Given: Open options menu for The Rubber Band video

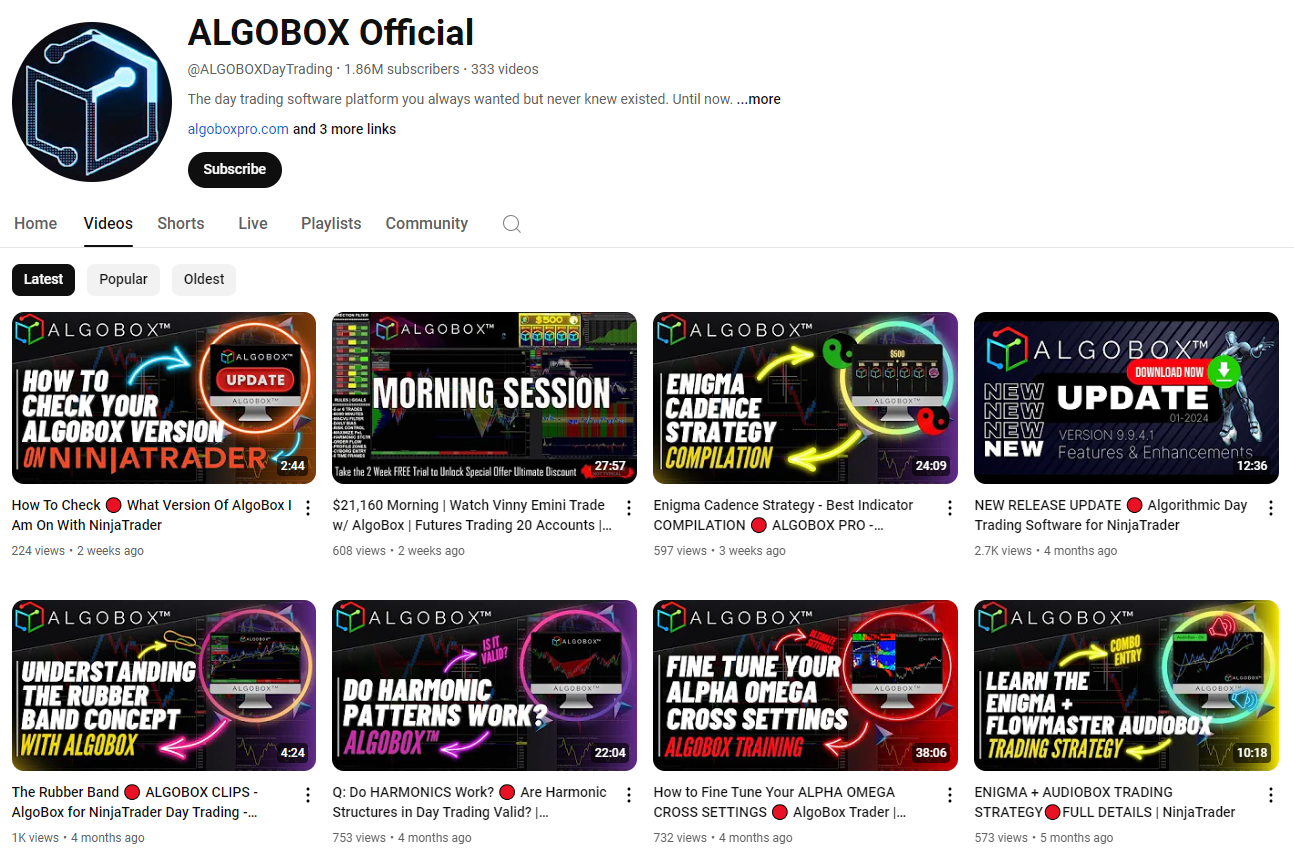Looking at the screenshot, I should pyautogui.click(x=308, y=795).
